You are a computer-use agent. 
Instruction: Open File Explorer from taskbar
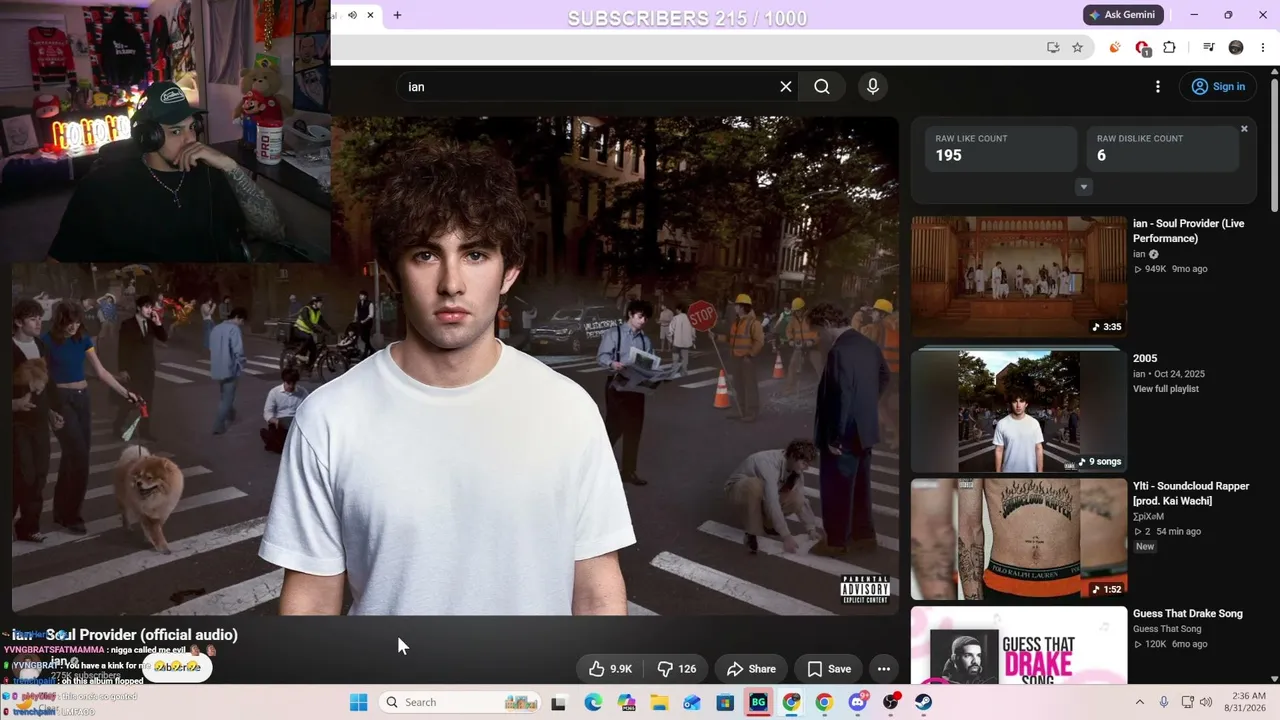coord(659,702)
